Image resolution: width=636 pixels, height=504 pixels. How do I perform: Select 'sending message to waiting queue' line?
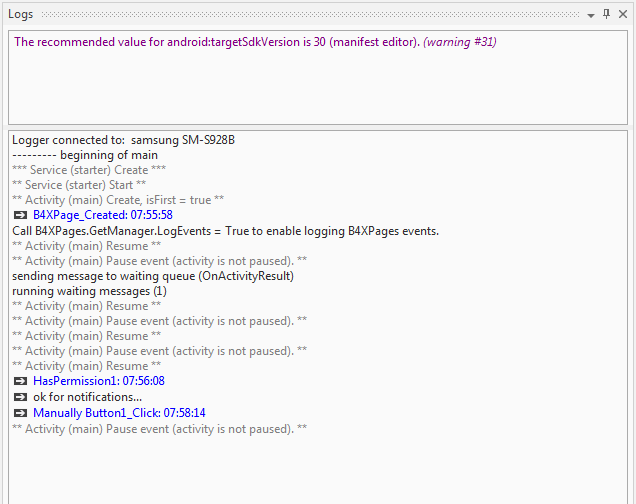(x=153, y=276)
